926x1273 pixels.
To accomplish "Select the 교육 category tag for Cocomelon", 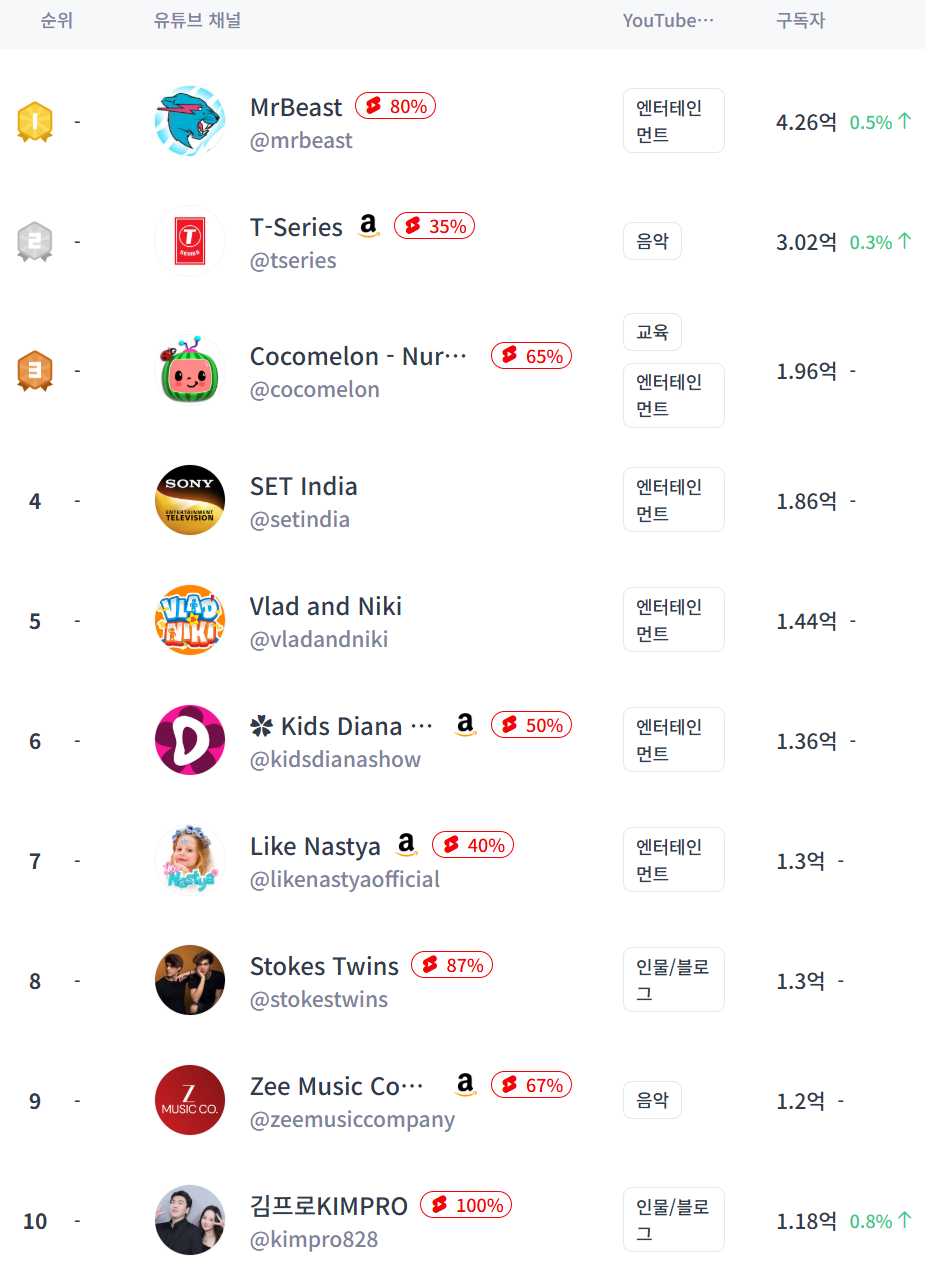I will click(652, 332).
